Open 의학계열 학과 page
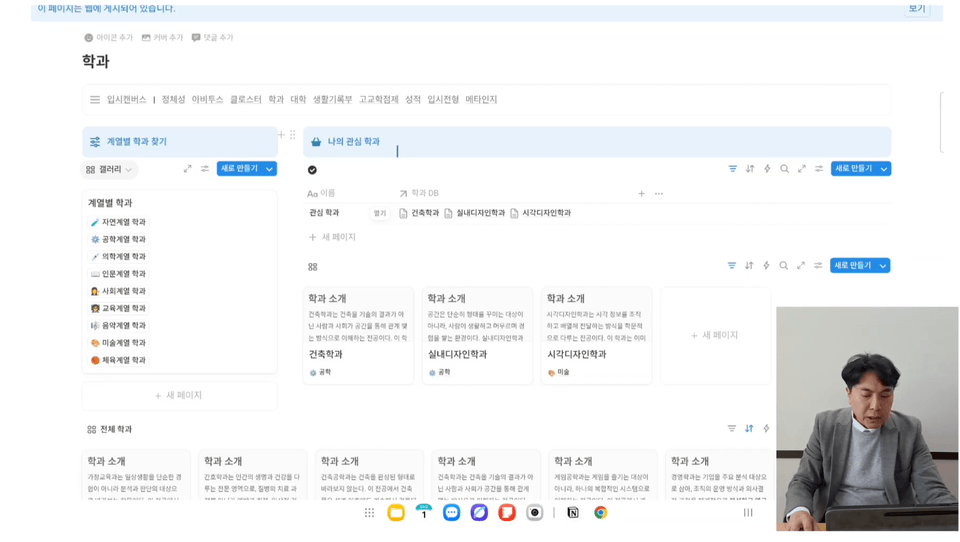 click(x=119, y=257)
